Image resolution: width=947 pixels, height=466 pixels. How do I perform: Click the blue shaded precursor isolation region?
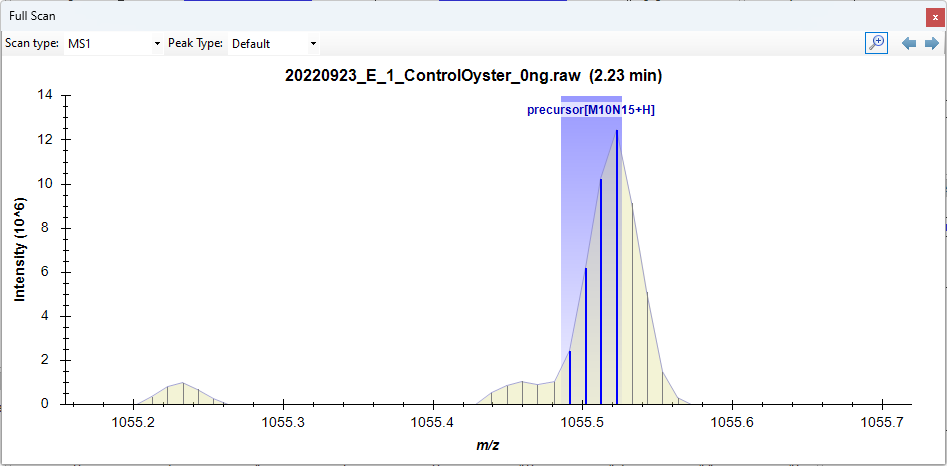tap(578, 200)
